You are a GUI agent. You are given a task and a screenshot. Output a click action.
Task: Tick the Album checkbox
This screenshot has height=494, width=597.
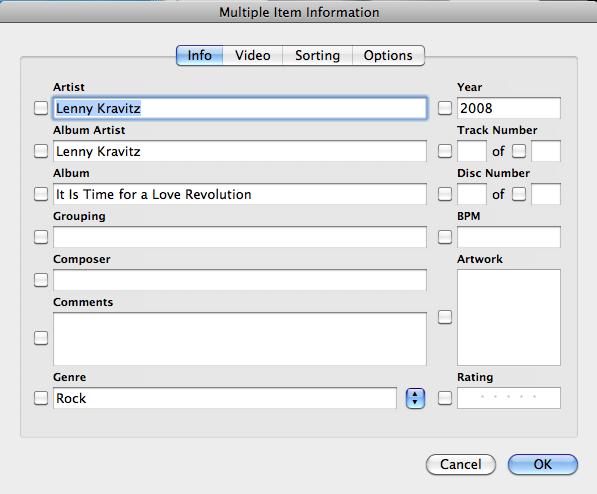pyautogui.click(x=41, y=194)
